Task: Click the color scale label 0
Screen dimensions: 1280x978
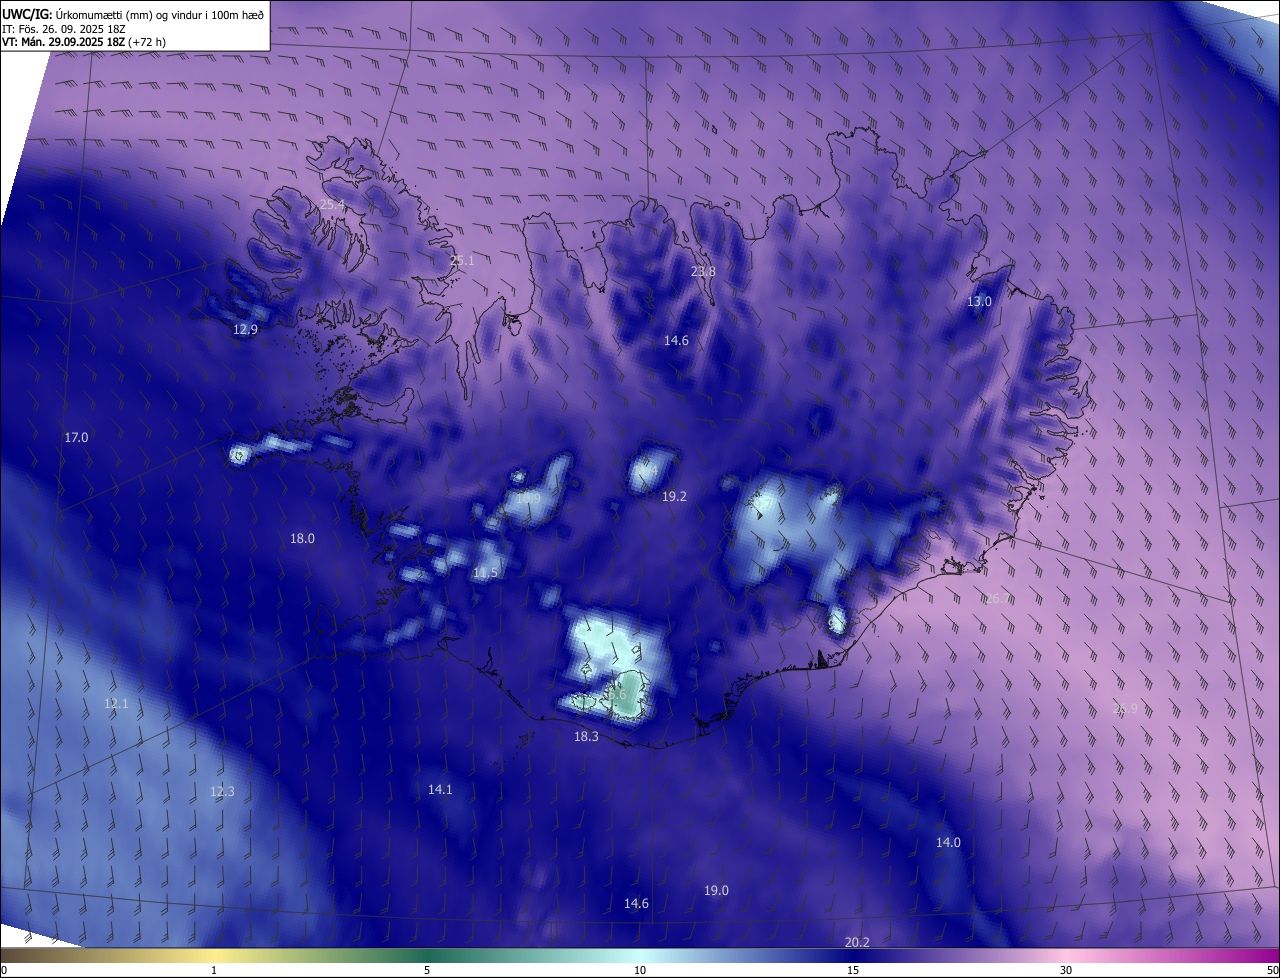Action: click(x=4, y=971)
